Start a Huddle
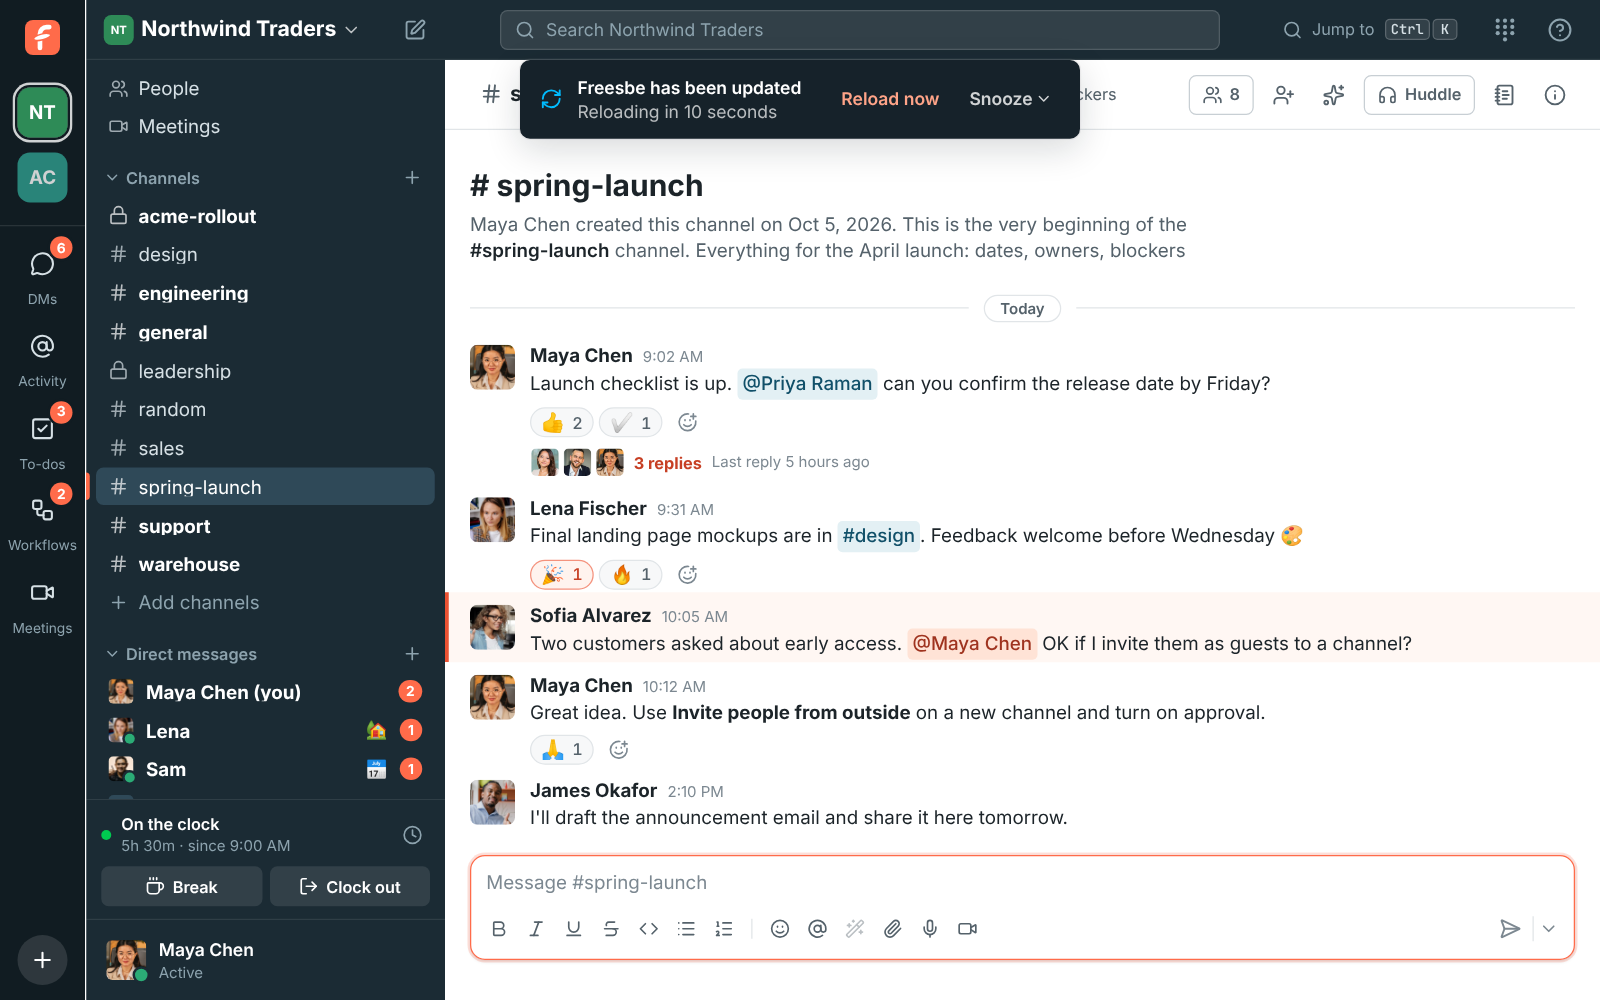1600x1000 pixels. click(1419, 95)
